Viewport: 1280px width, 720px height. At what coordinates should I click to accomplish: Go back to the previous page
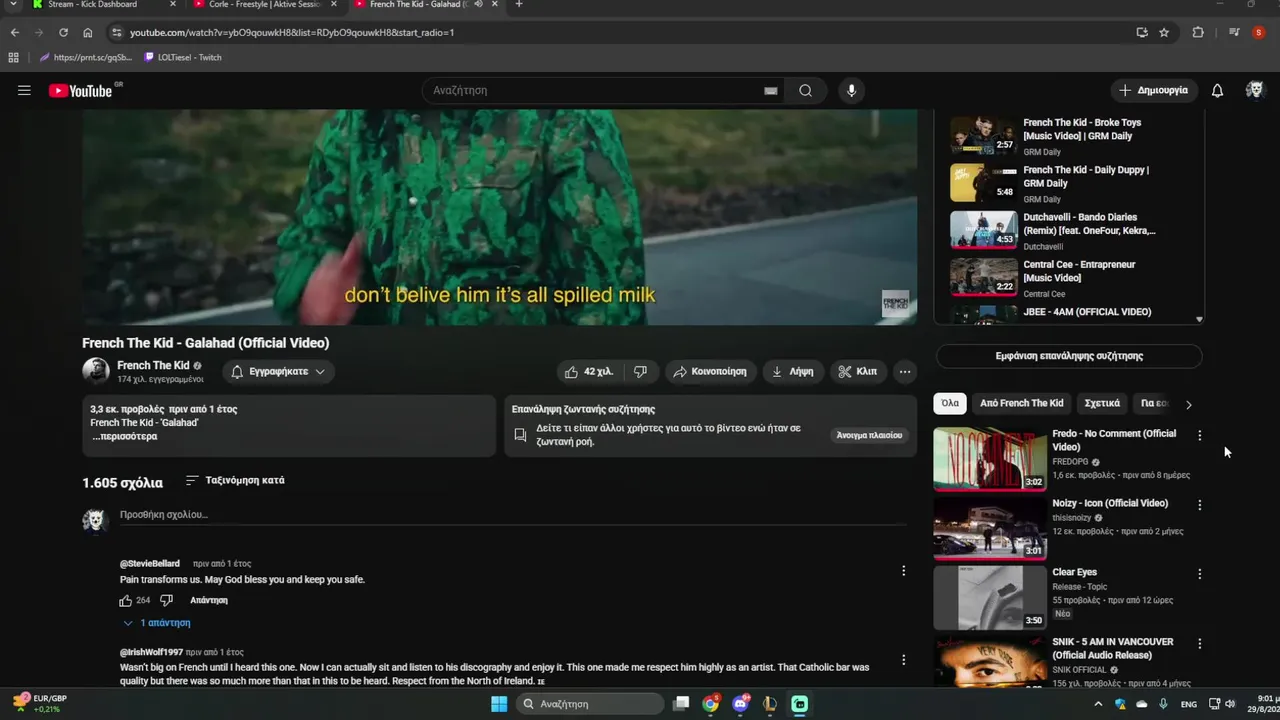coord(15,32)
